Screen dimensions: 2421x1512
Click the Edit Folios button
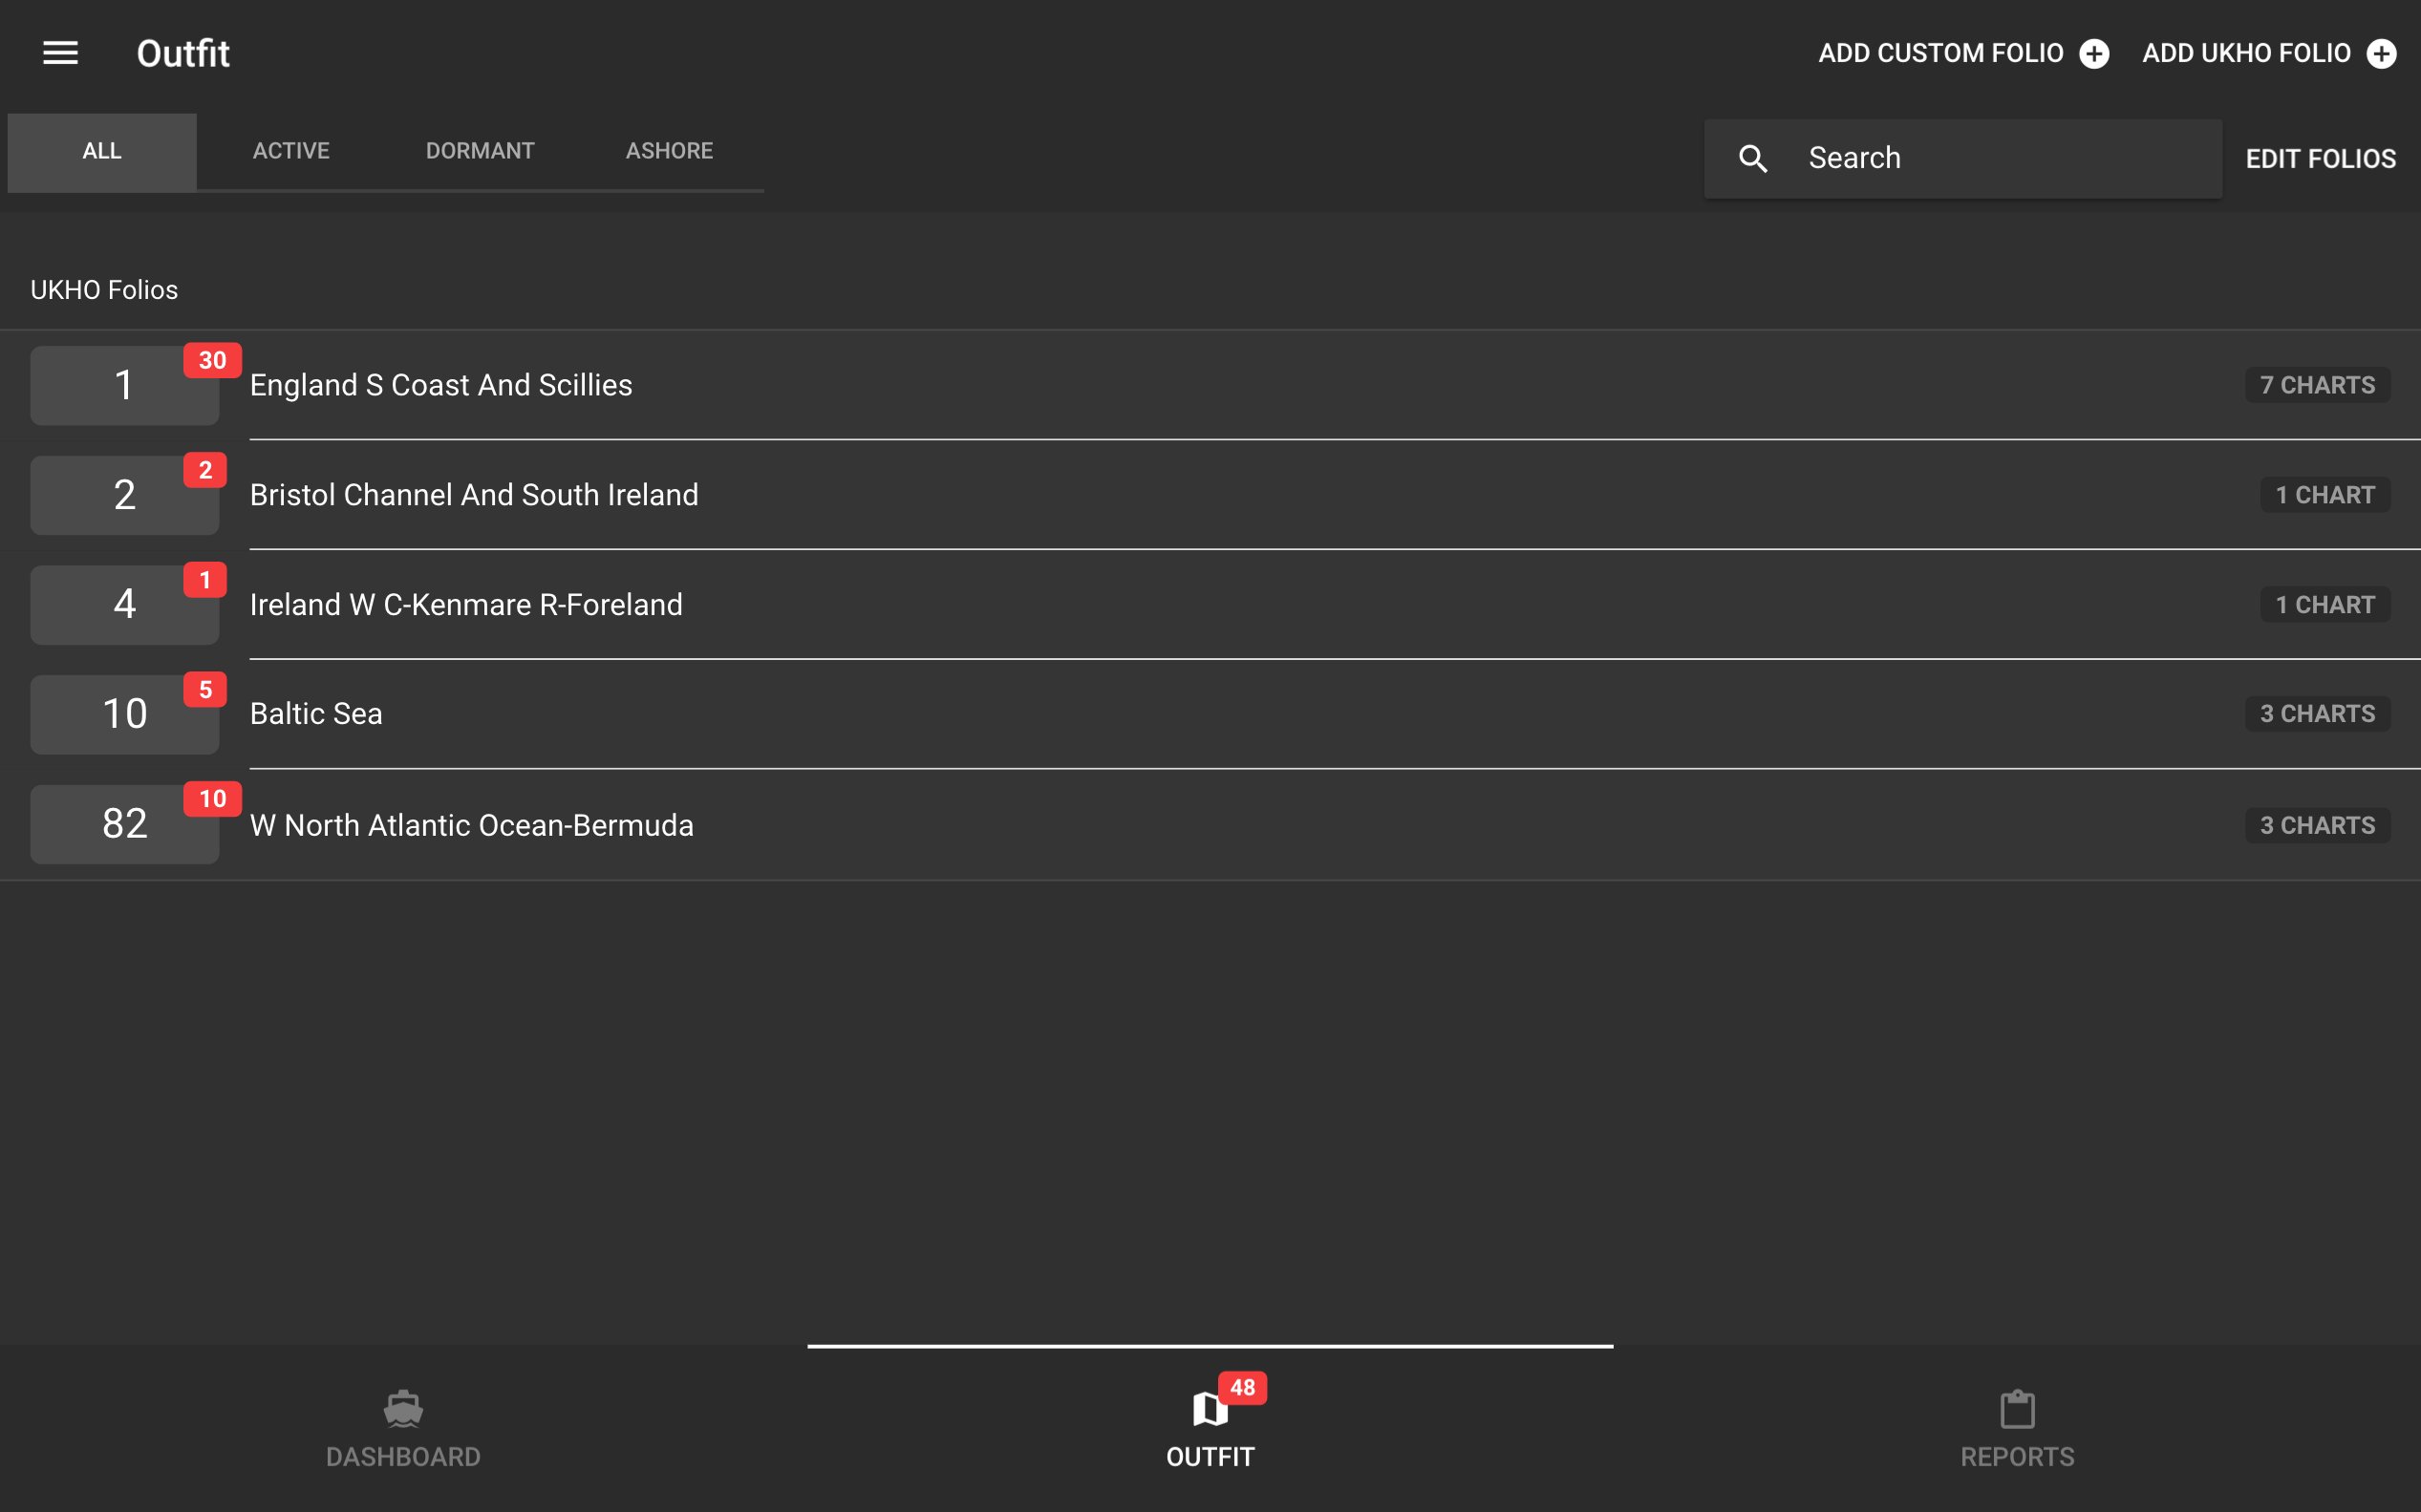click(x=2320, y=158)
